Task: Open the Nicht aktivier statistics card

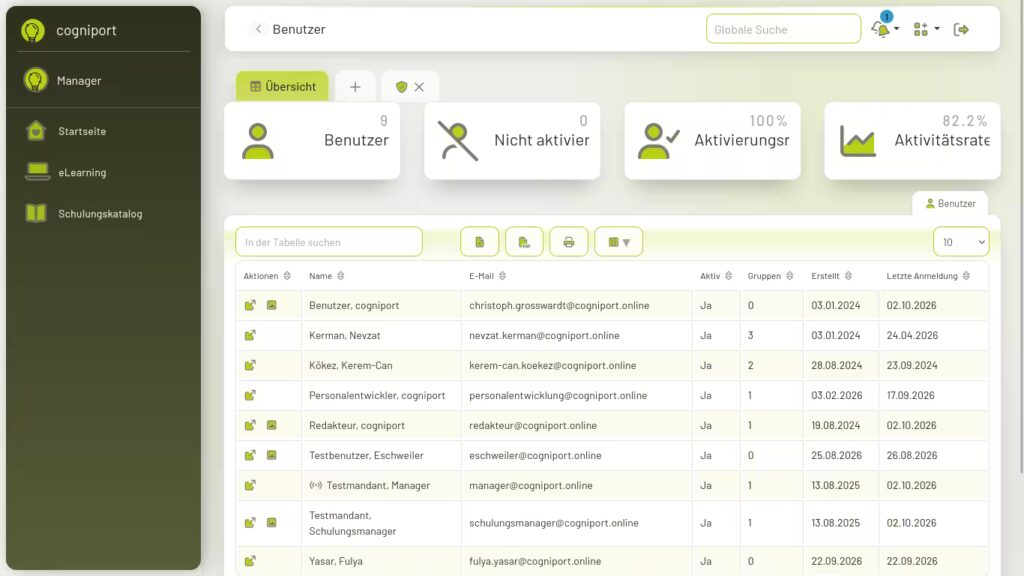Action: (x=512, y=140)
